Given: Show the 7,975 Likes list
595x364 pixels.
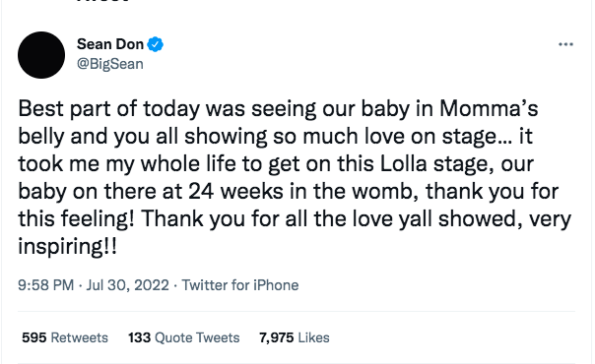Looking at the screenshot, I should (294, 337).
